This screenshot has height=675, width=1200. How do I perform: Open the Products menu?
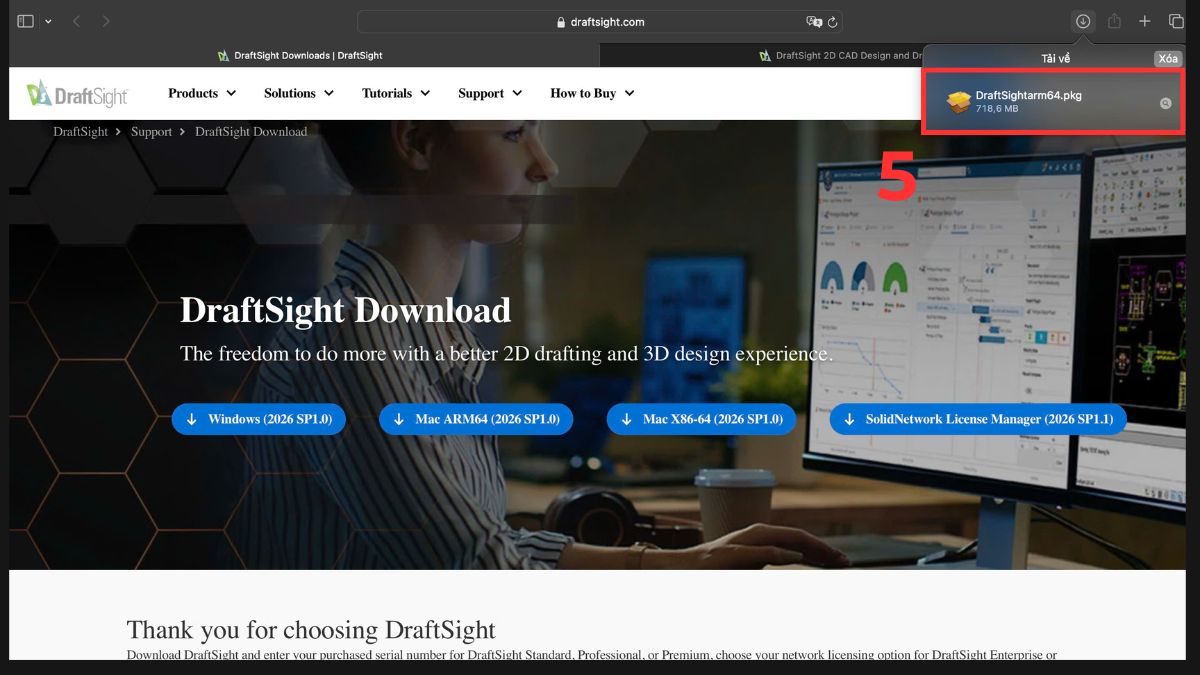pyautogui.click(x=193, y=93)
